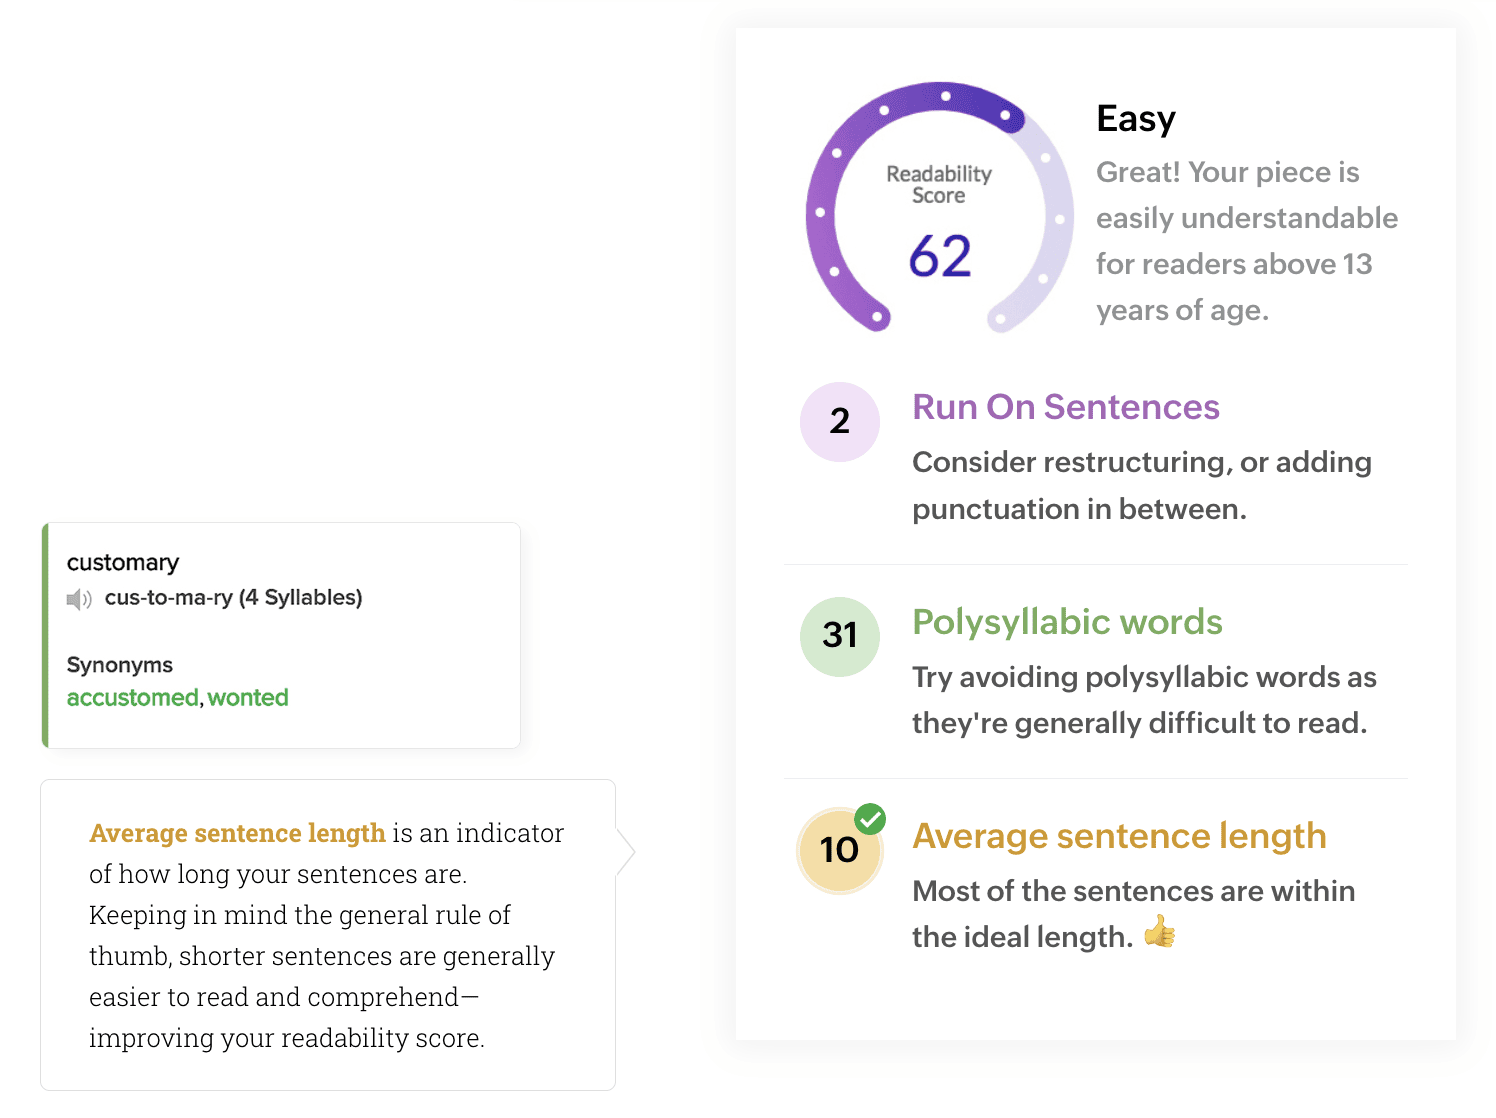
Task: Click the highlighted 'Average sentence length' tooltip text
Action: click(237, 833)
